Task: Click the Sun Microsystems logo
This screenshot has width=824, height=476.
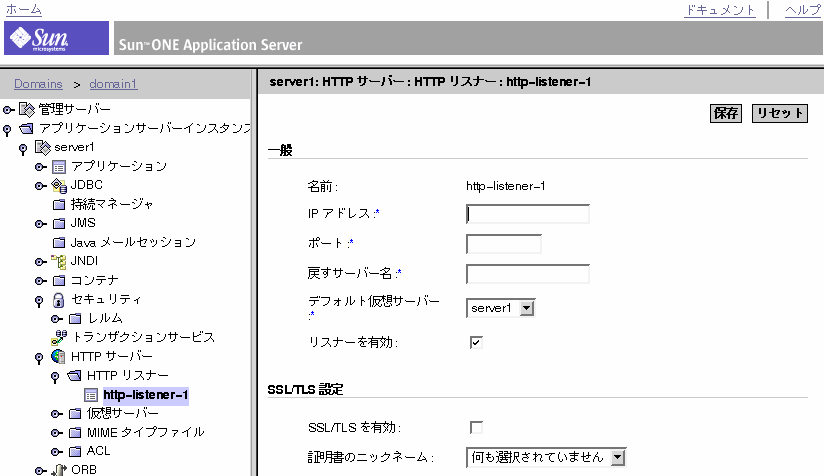Action: (56, 38)
